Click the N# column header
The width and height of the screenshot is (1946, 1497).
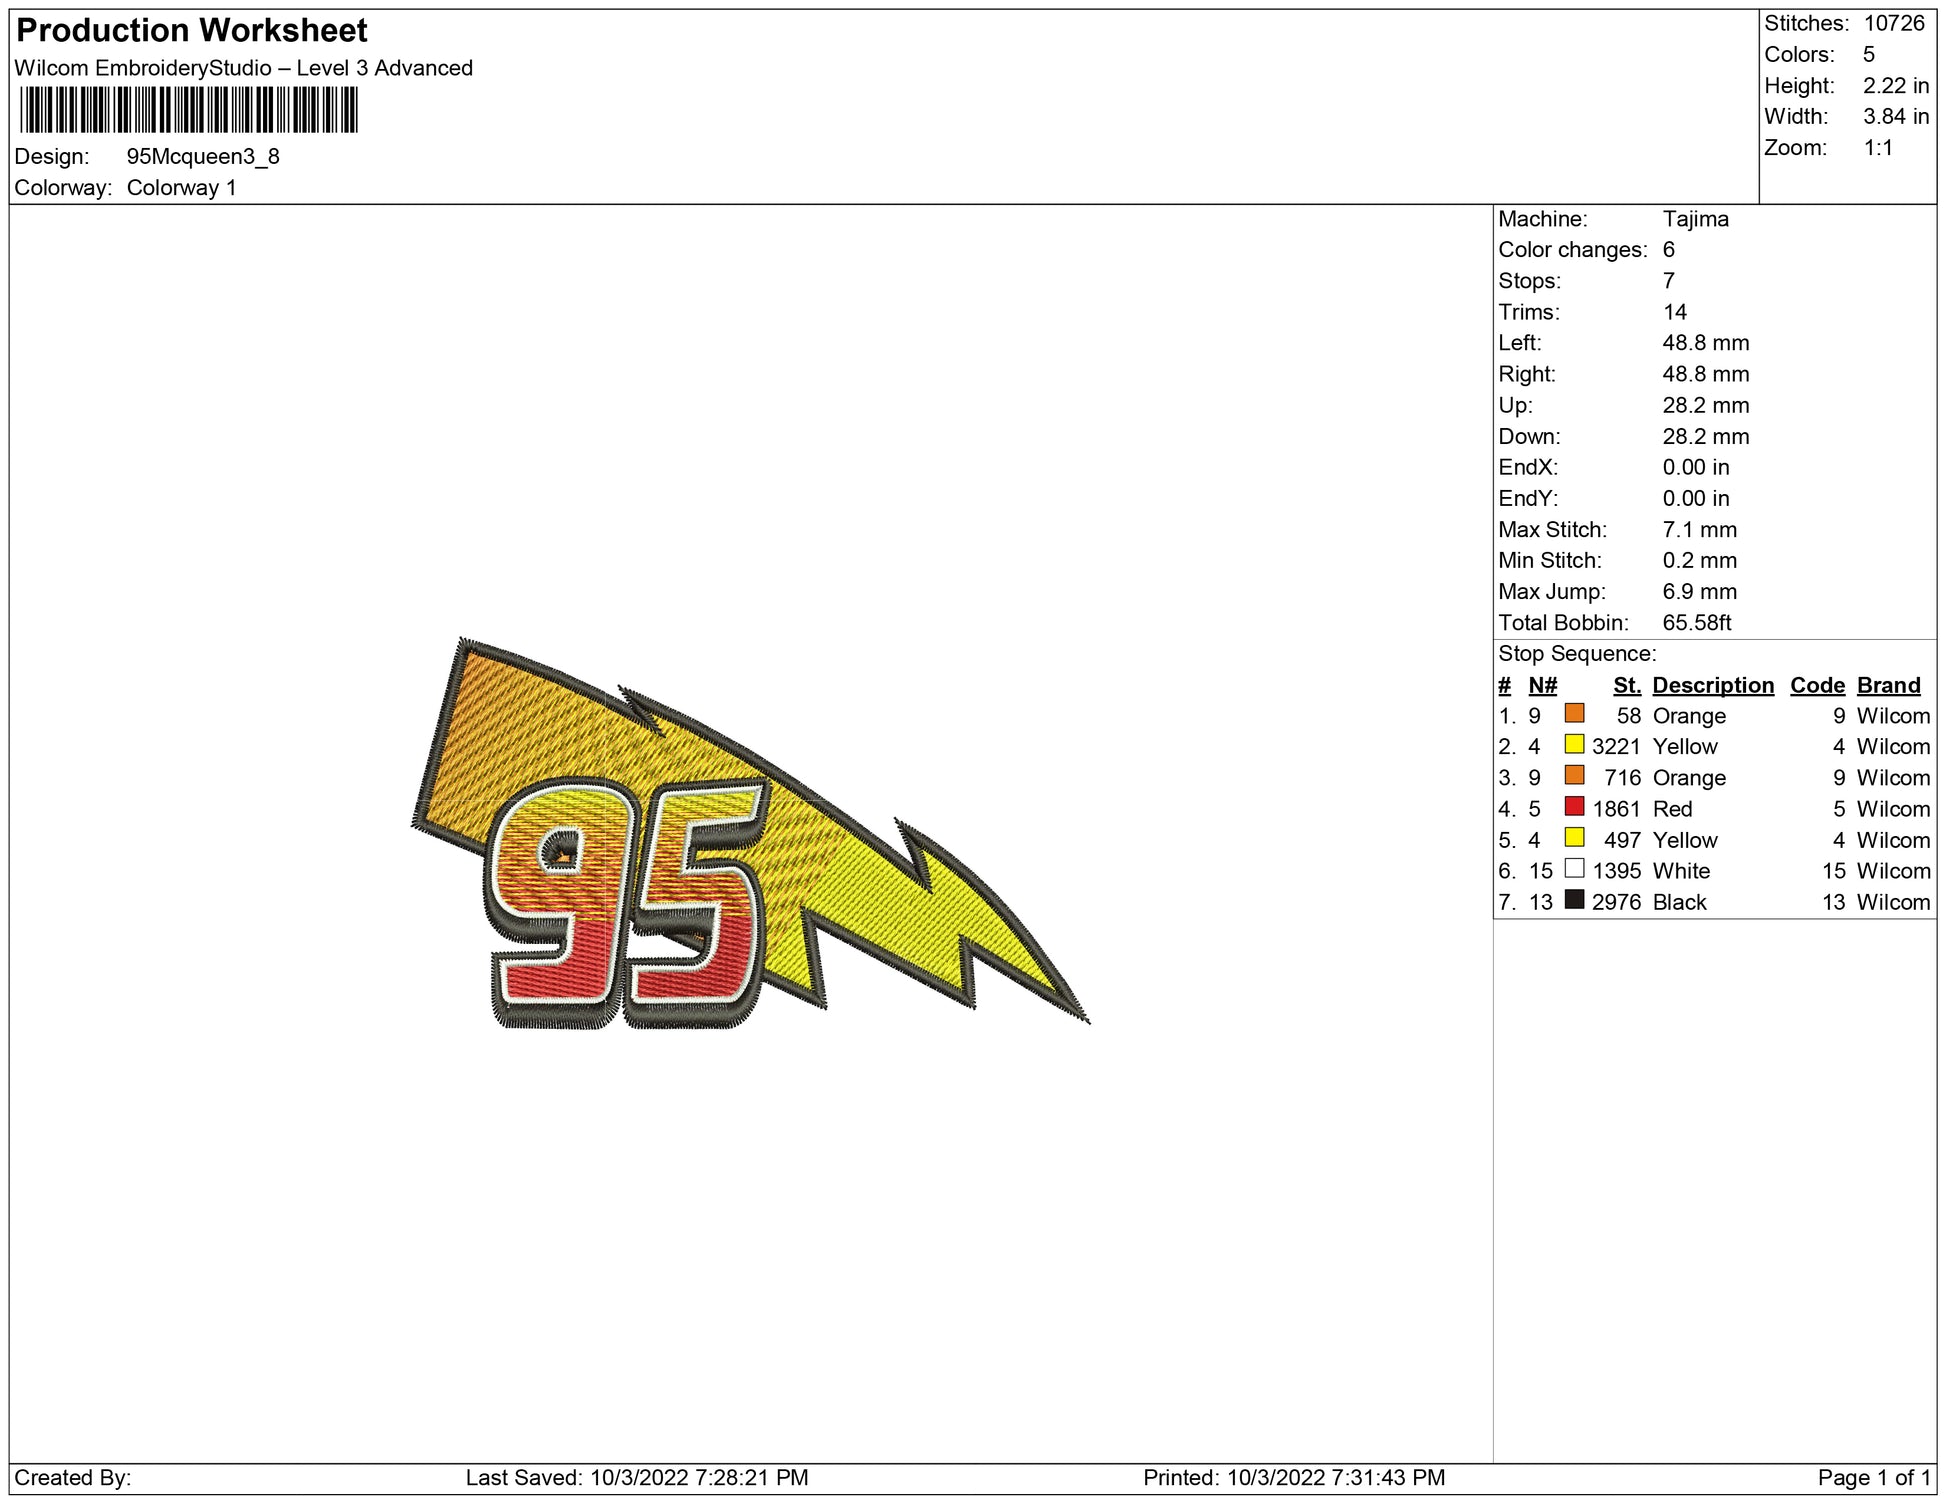(x=1542, y=685)
